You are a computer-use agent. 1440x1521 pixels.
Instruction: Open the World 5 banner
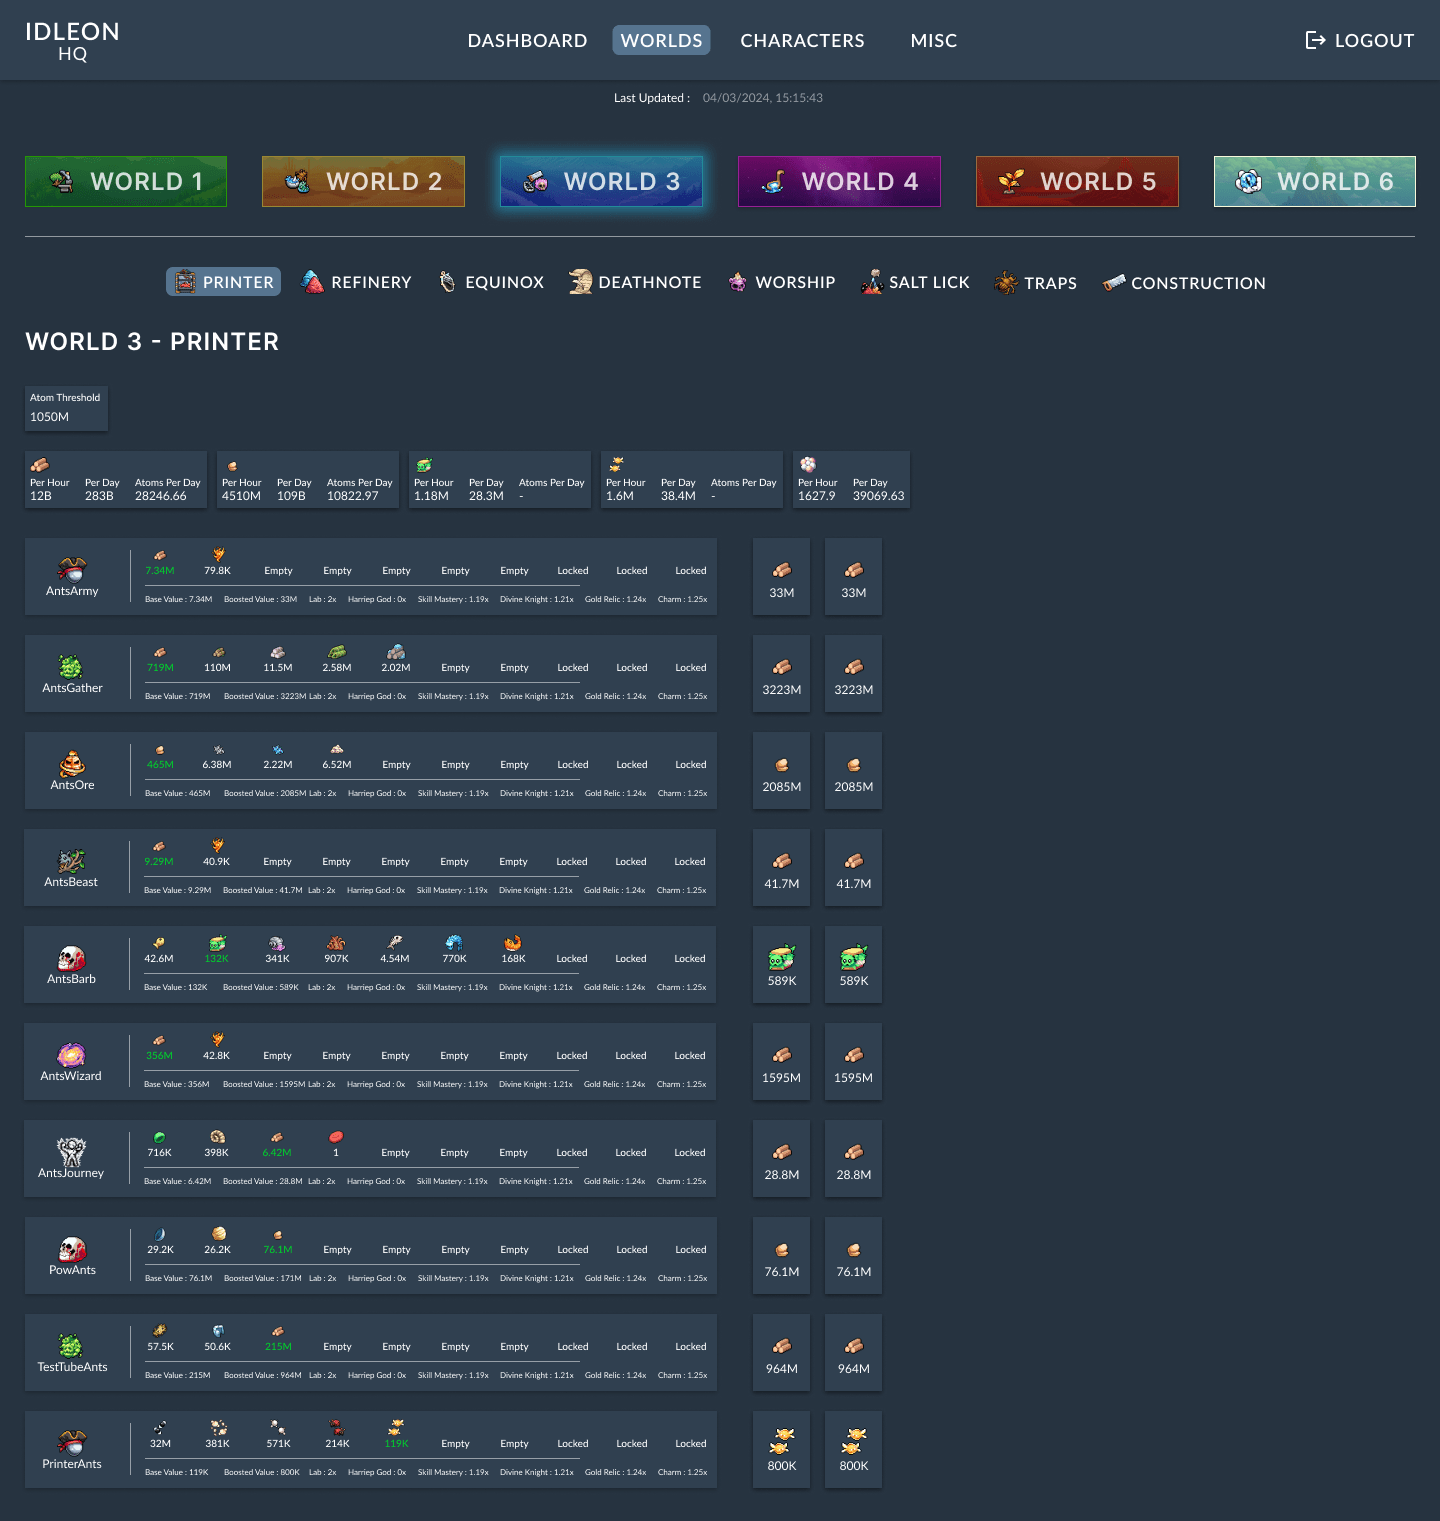pos(1077,181)
